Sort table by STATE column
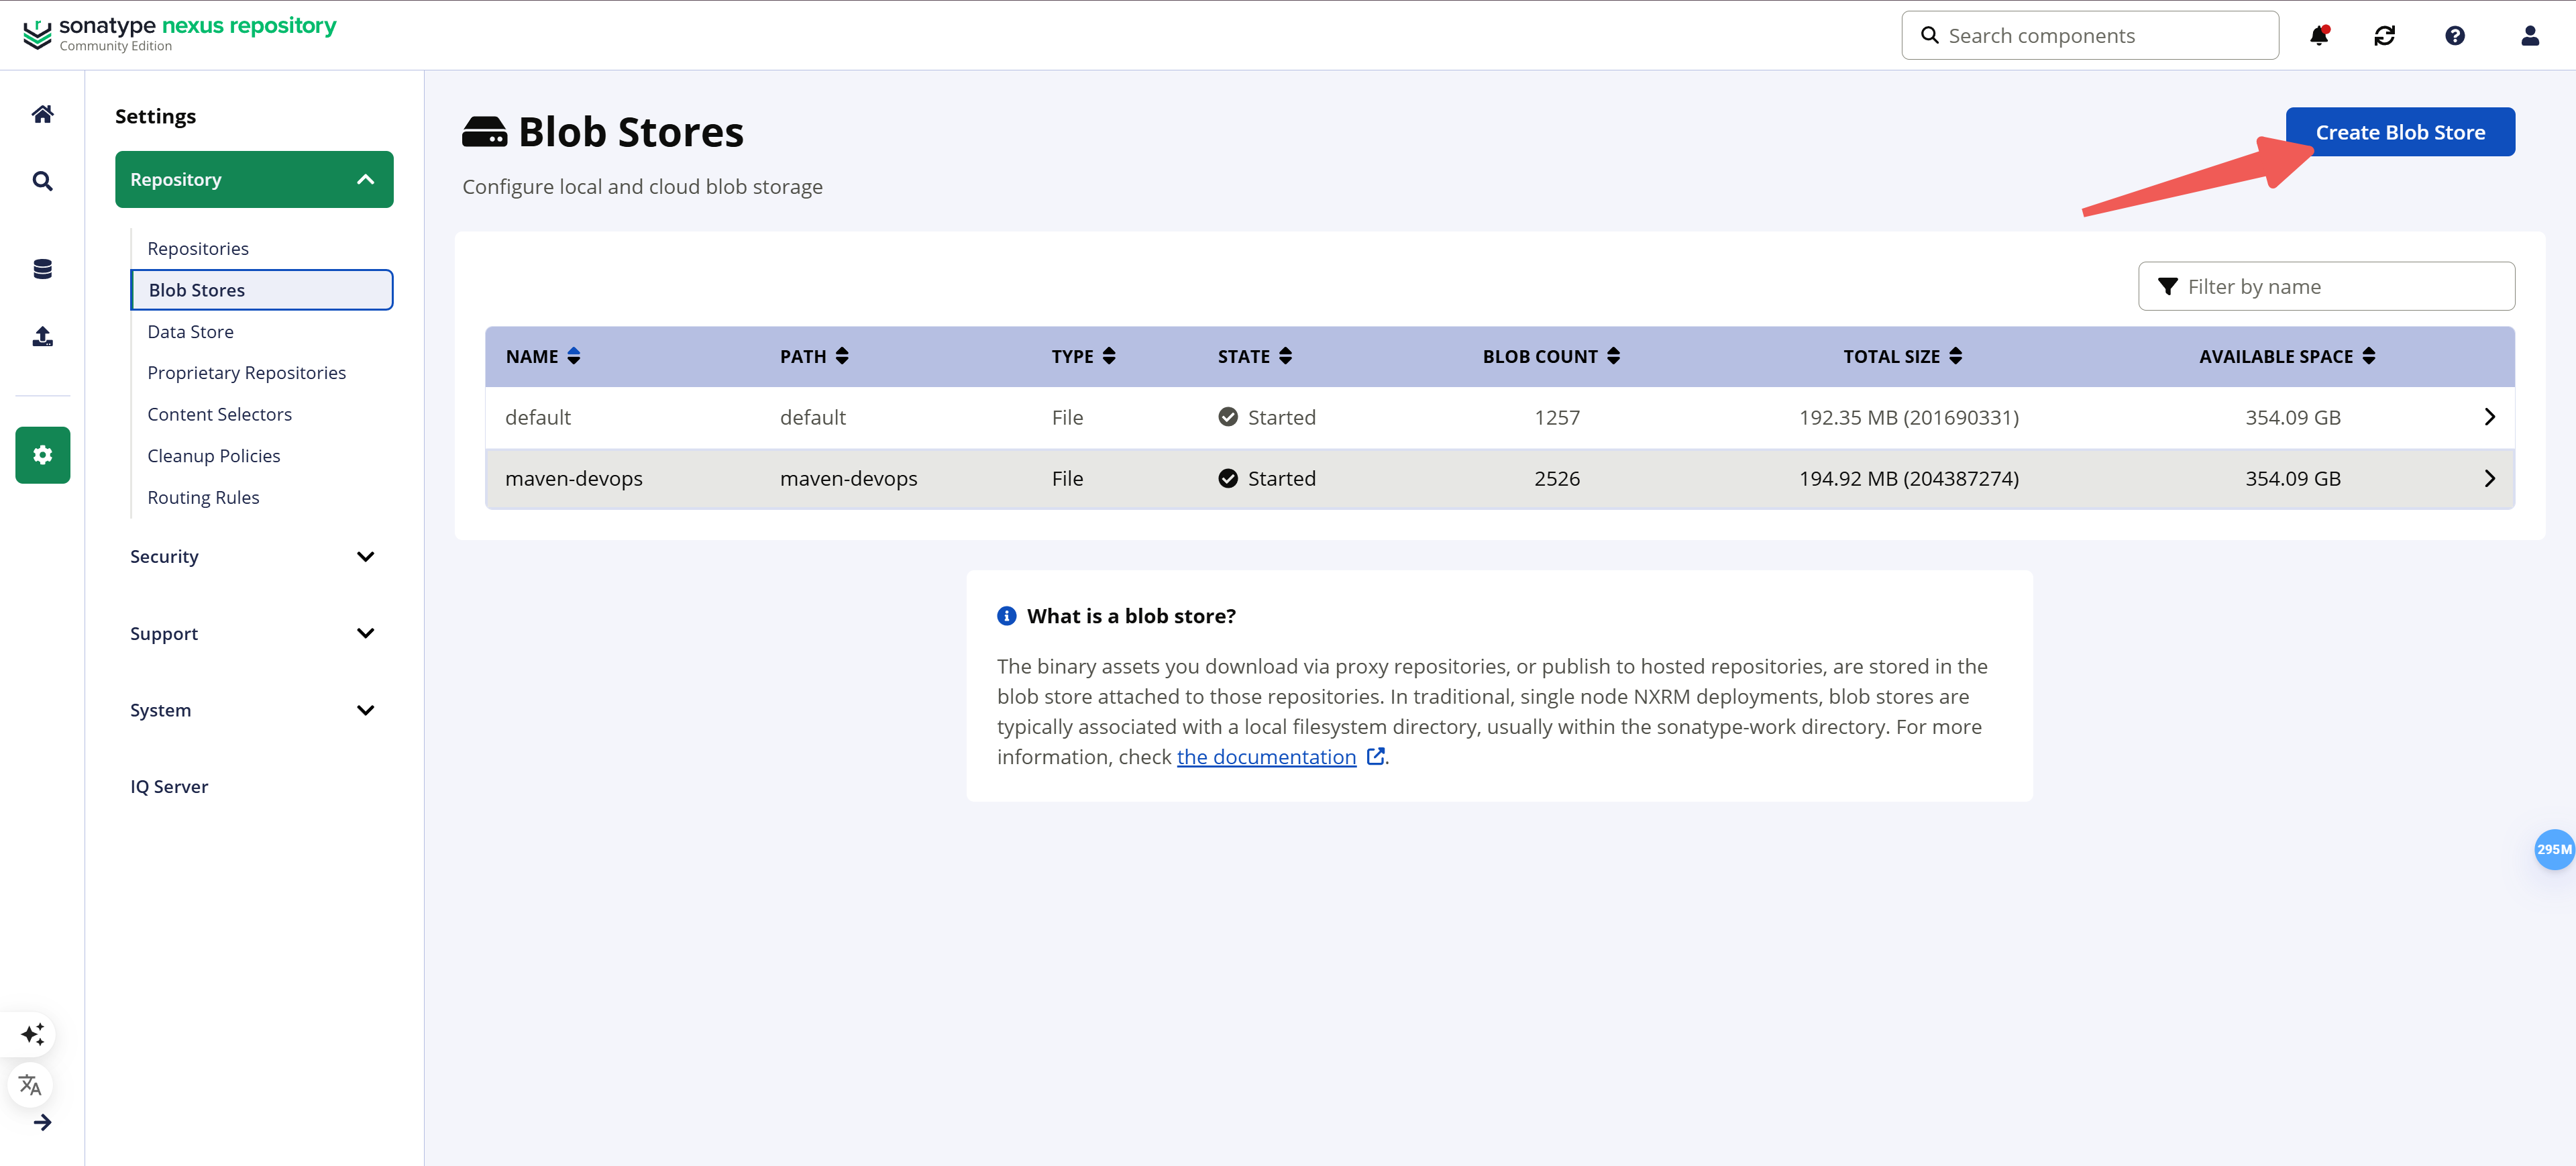The height and width of the screenshot is (1166, 2576). click(1255, 356)
